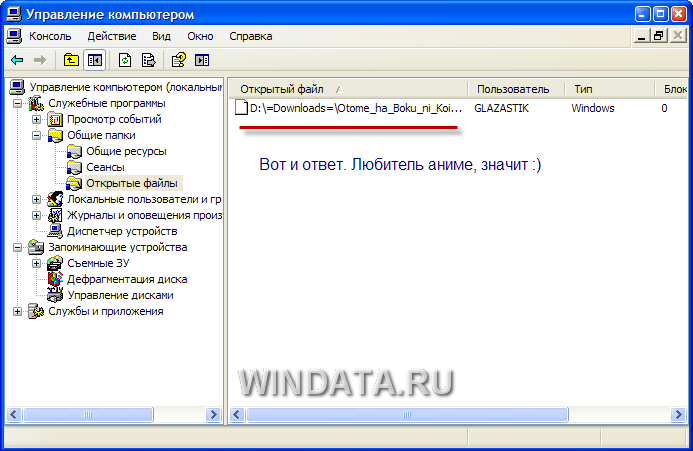Click the list pane left scroll arrow
This screenshot has width=693, height=451.
237,414
